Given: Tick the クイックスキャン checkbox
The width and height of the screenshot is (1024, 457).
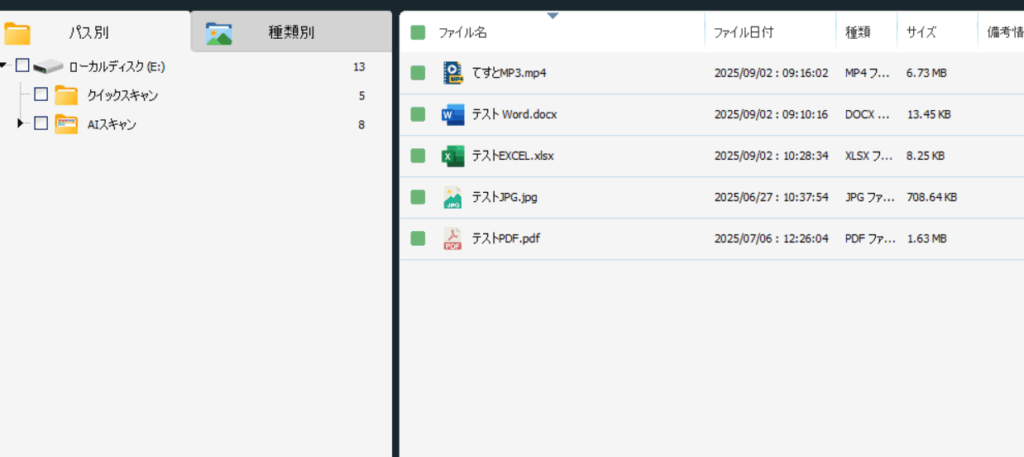Looking at the screenshot, I should tap(41, 95).
